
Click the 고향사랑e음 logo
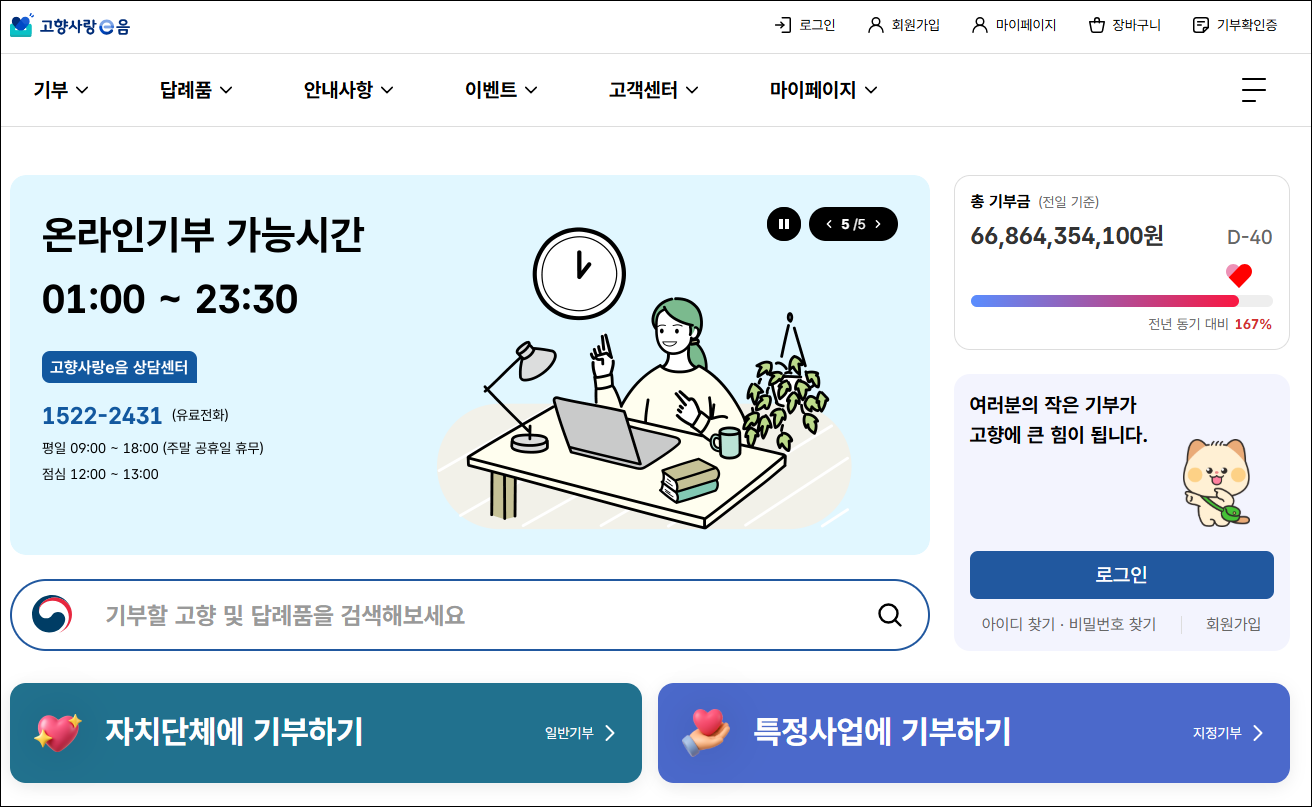(x=70, y=26)
